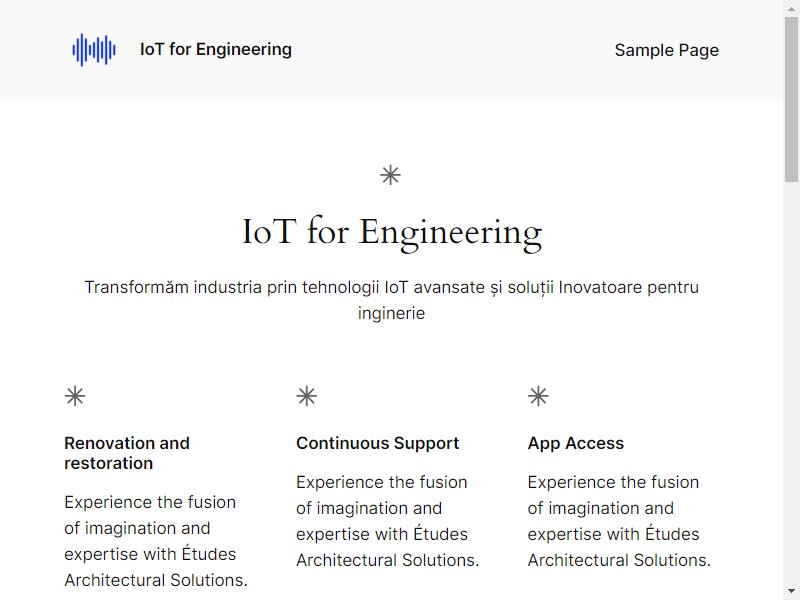Click description text under Renovation and restoration
Screen dimensions: 800x600
[156, 541]
